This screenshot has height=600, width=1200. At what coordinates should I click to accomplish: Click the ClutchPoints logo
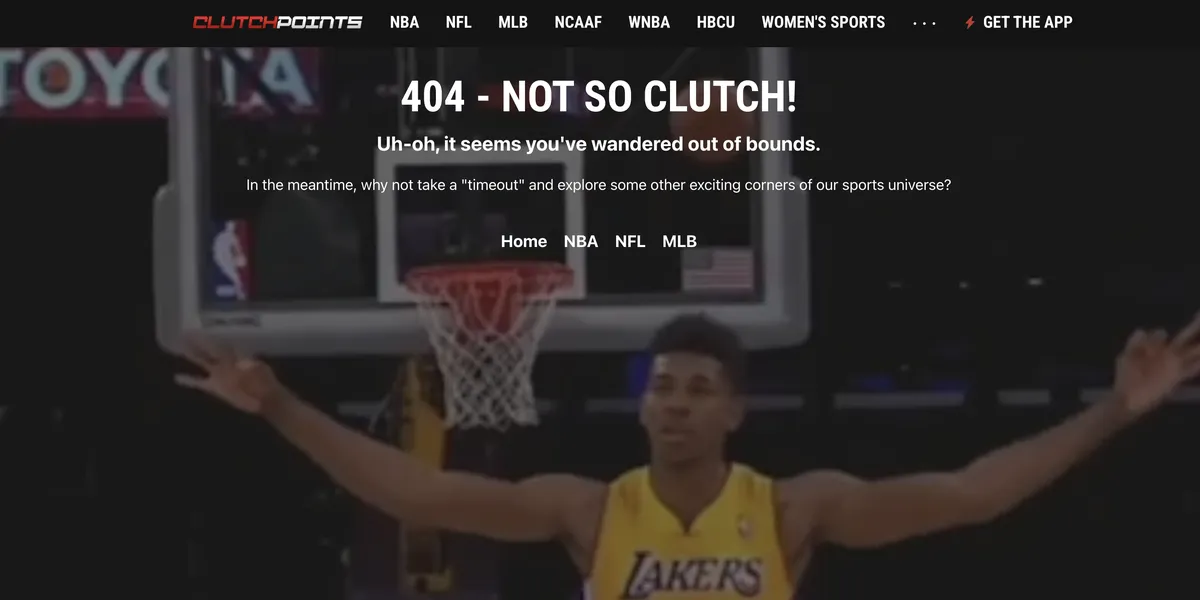277,22
